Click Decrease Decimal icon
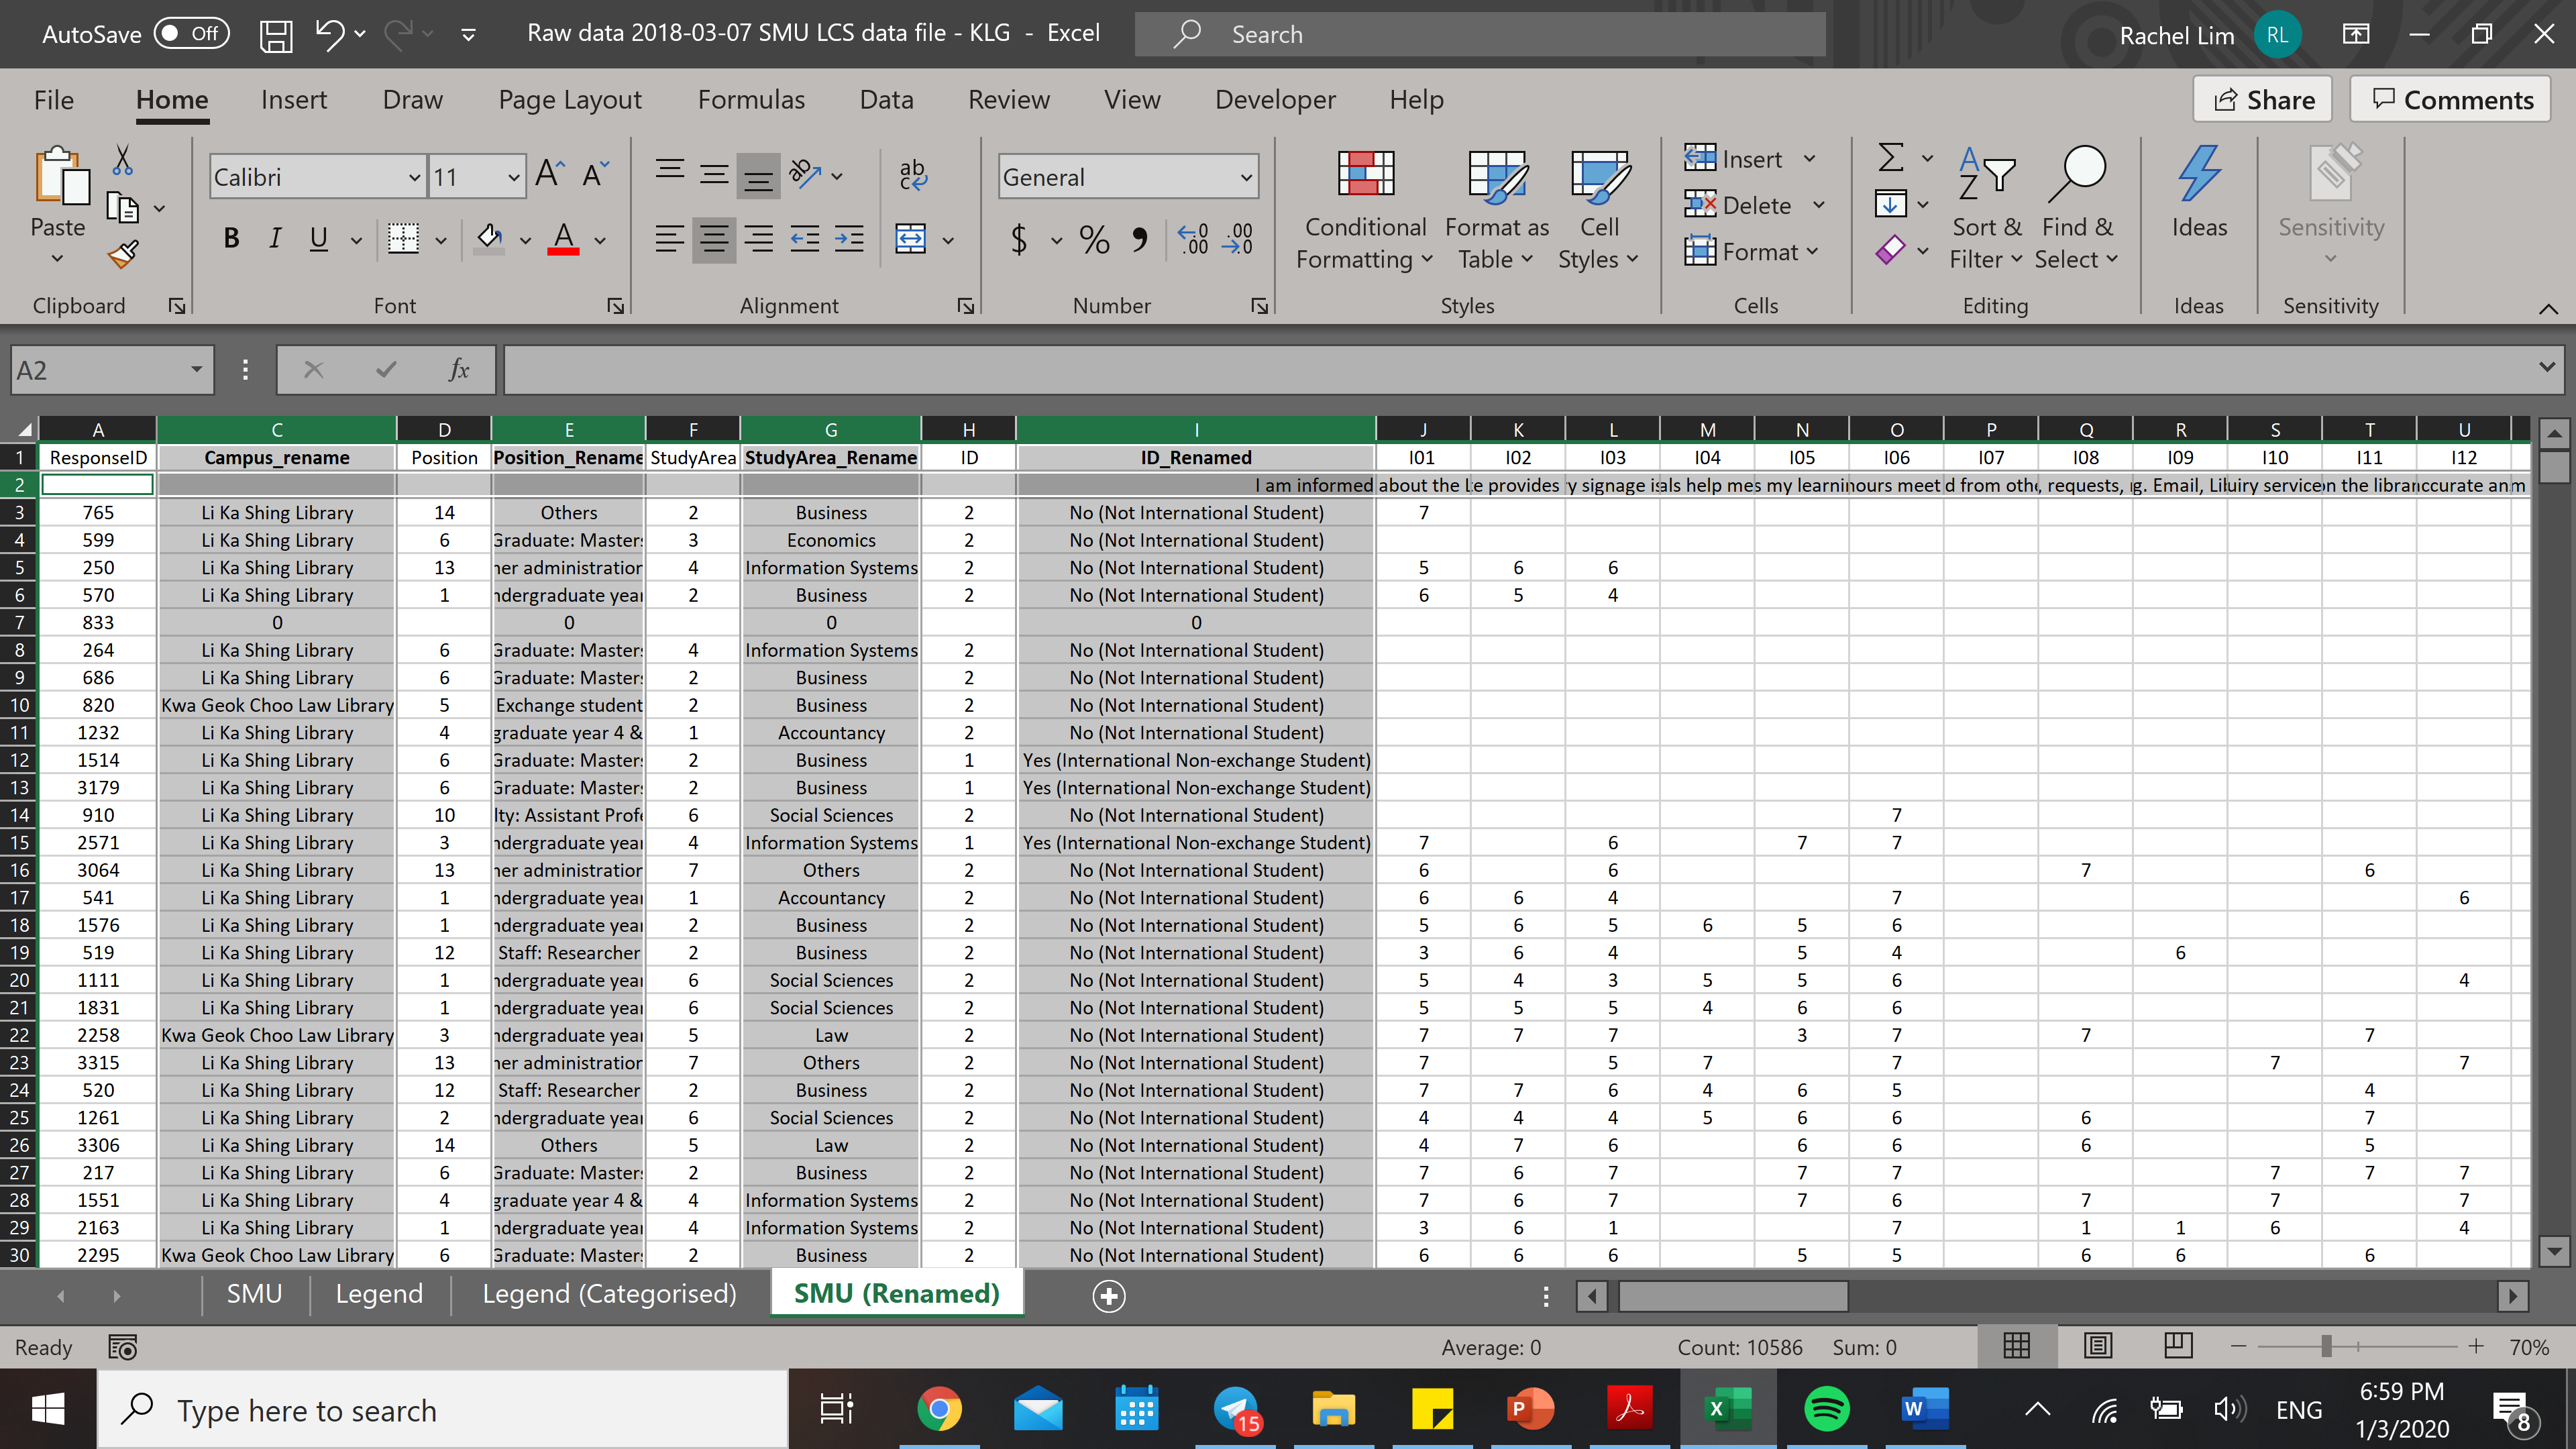 click(1237, 239)
